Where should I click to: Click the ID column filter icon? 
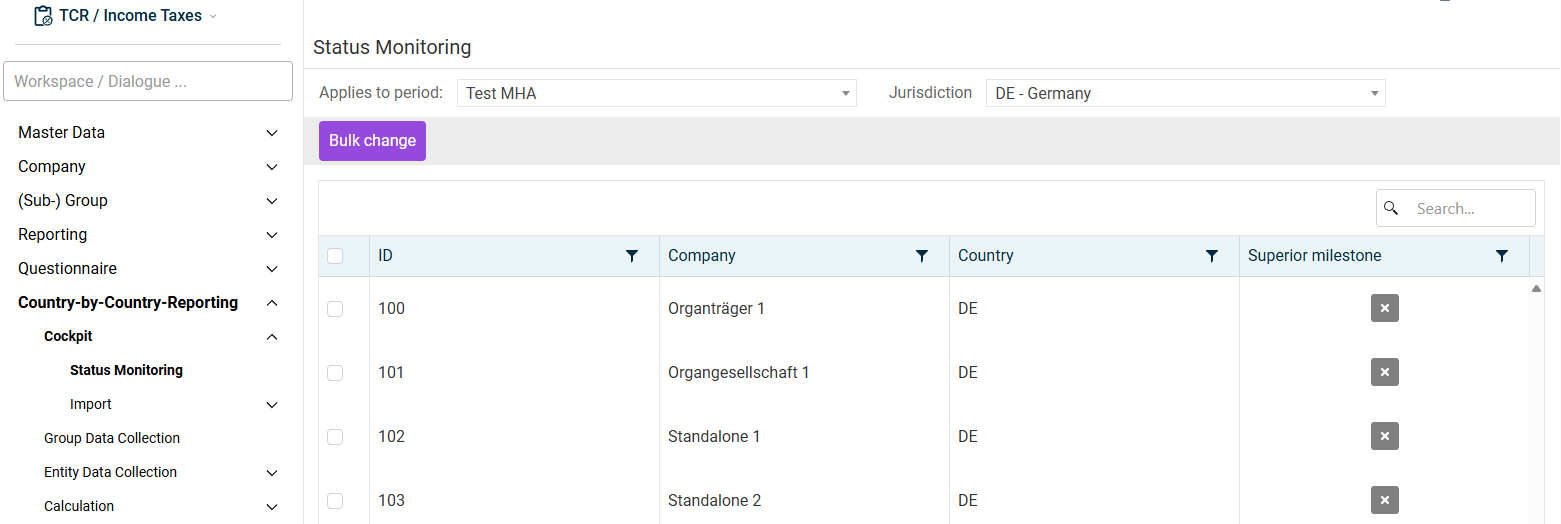click(x=631, y=256)
